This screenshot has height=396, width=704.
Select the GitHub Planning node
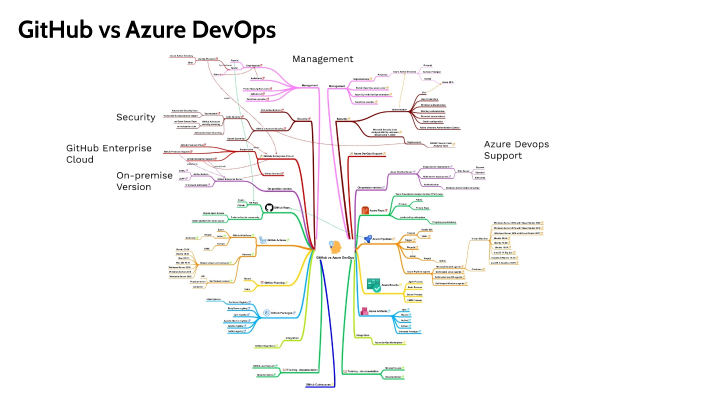click(x=273, y=283)
